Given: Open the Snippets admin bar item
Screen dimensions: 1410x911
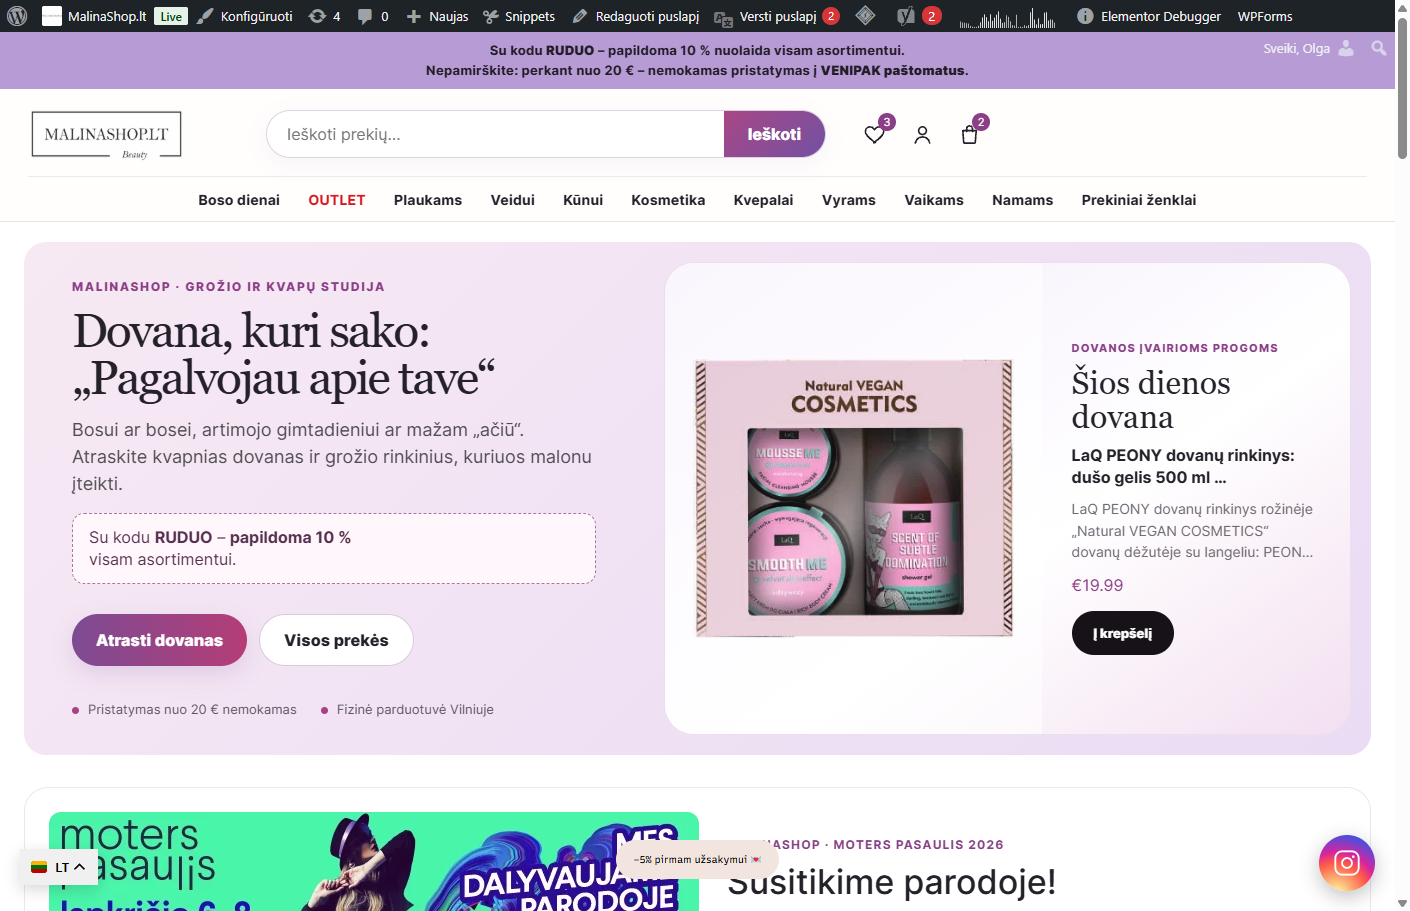Looking at the screenshot, I should click(x=519, y=16).
